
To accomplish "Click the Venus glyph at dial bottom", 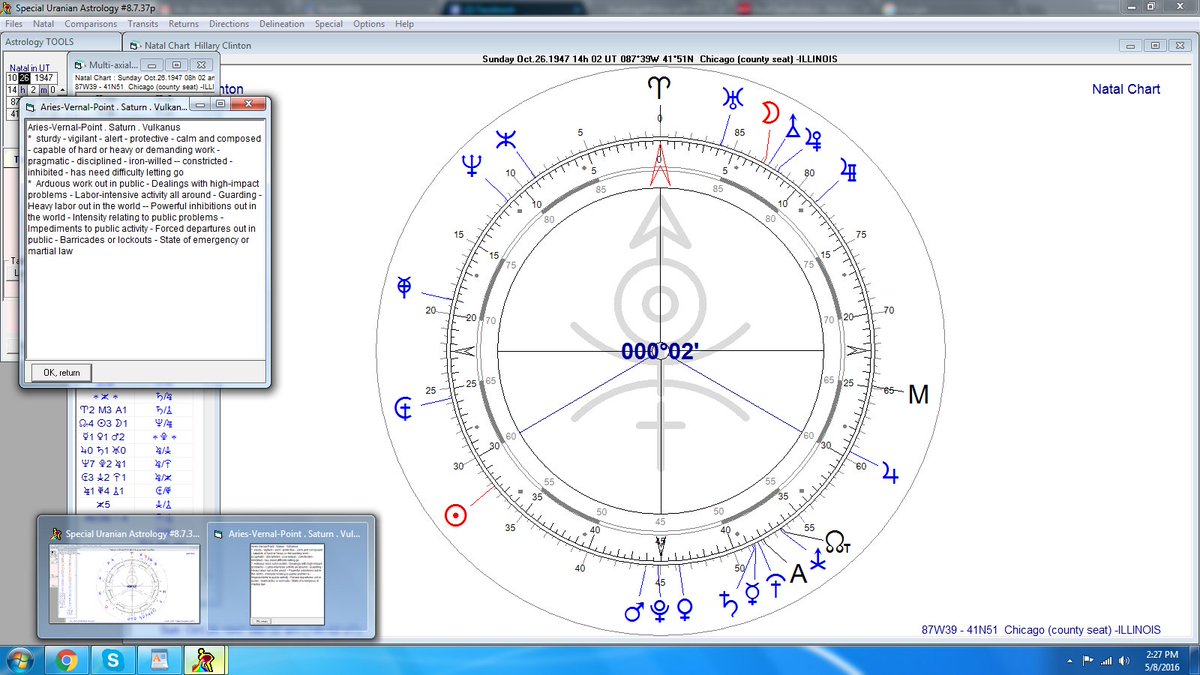I will click(x=685, y=608).
